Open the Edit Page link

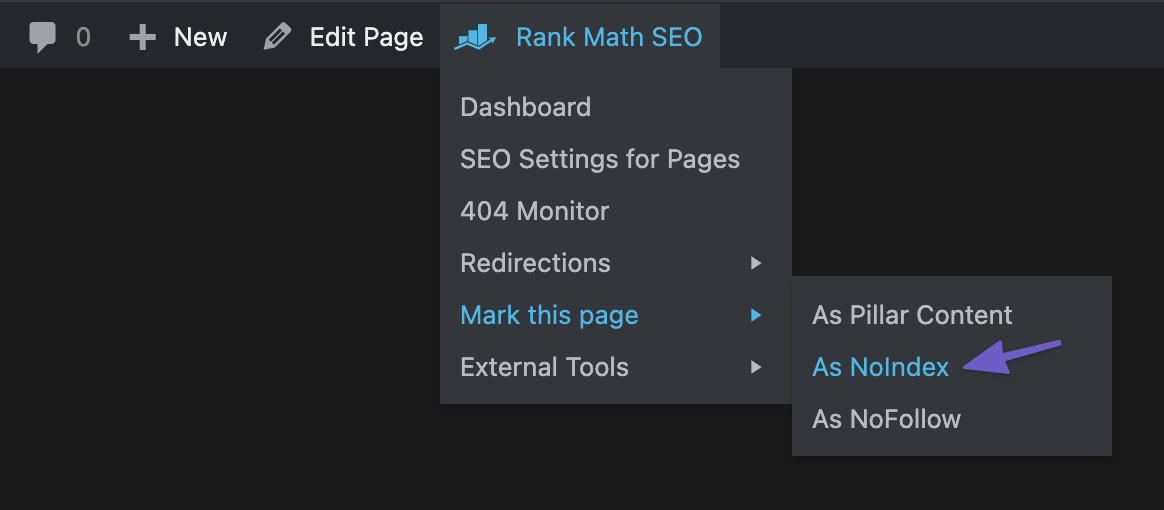[367, 37]
